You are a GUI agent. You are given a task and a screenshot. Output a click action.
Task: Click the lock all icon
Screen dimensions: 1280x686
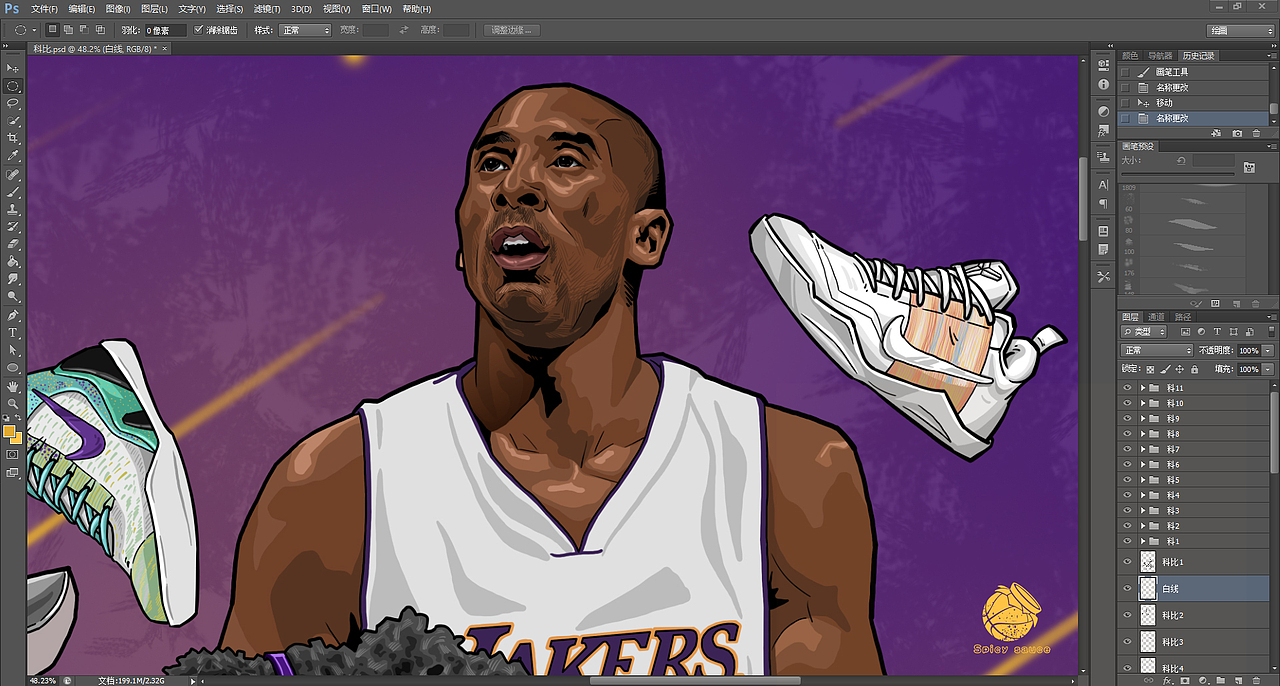pyautogui.click(x=1195, y=369)
